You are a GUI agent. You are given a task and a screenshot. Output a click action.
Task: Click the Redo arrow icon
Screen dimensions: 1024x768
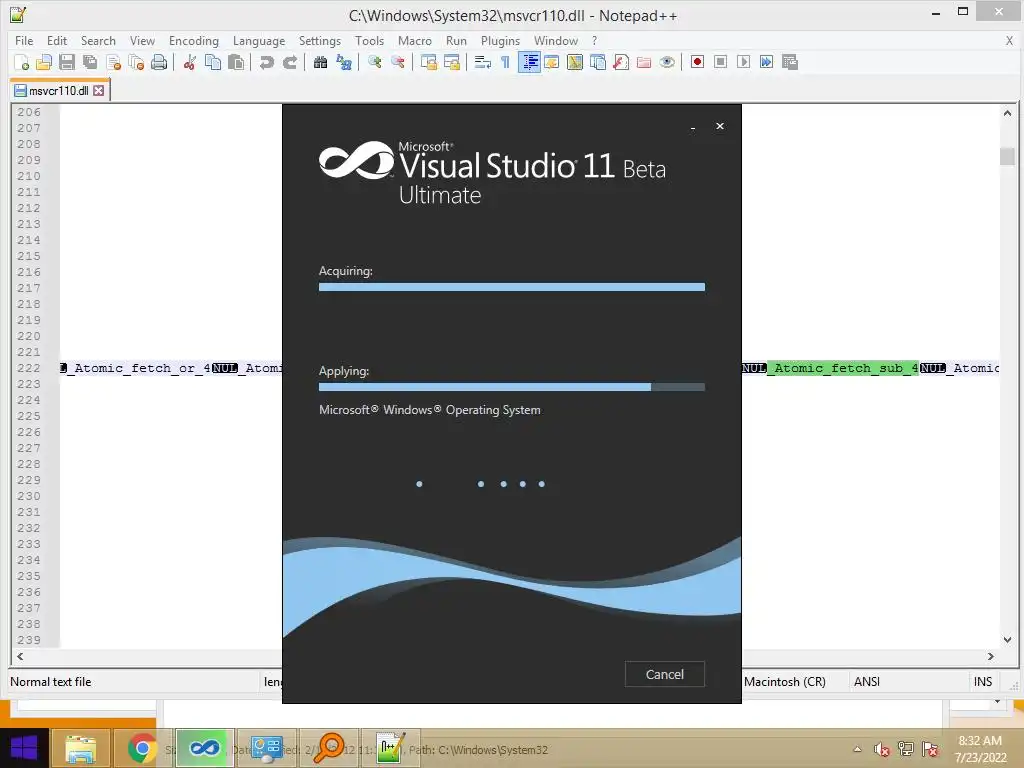click(x=289, y=63)
